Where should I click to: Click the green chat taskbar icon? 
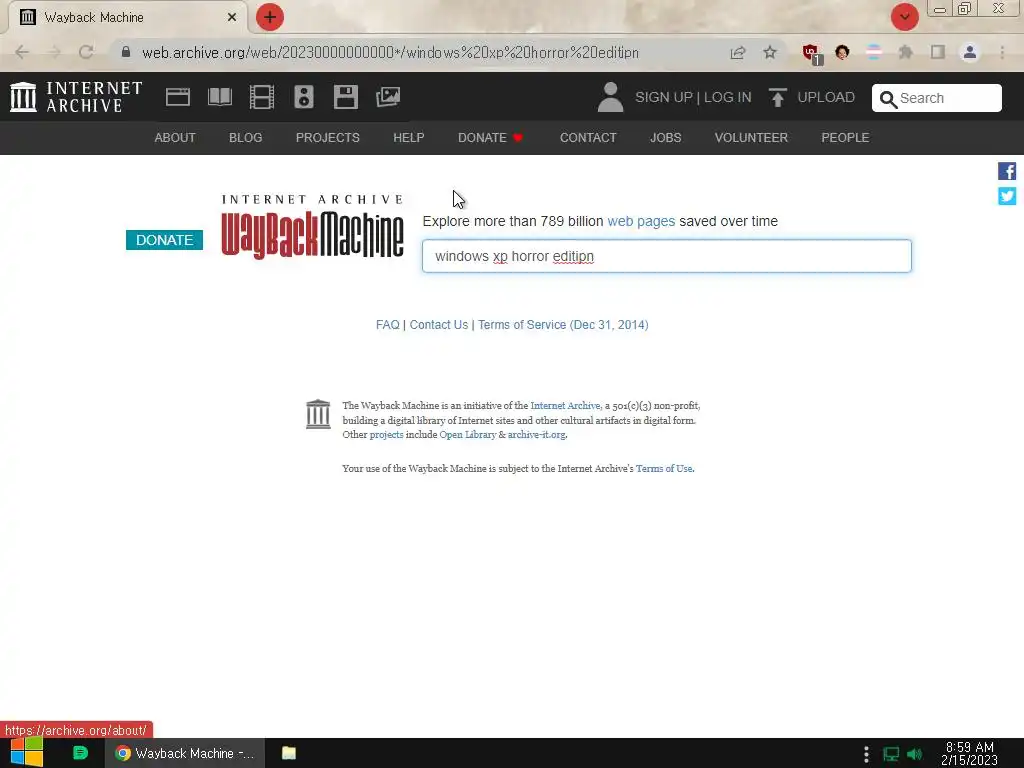click(80, 753)
